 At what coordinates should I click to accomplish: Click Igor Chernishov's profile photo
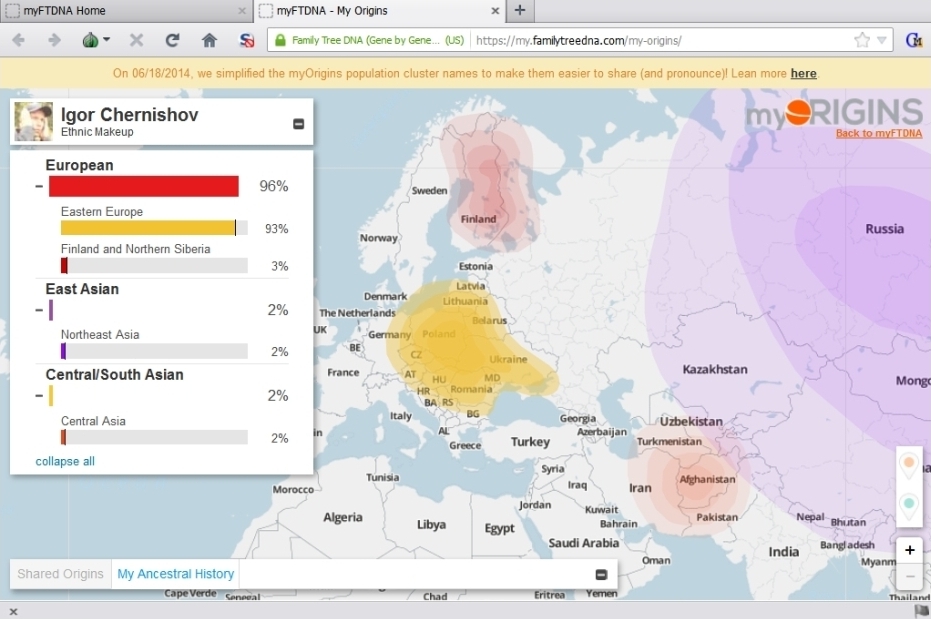pos(33,122)
